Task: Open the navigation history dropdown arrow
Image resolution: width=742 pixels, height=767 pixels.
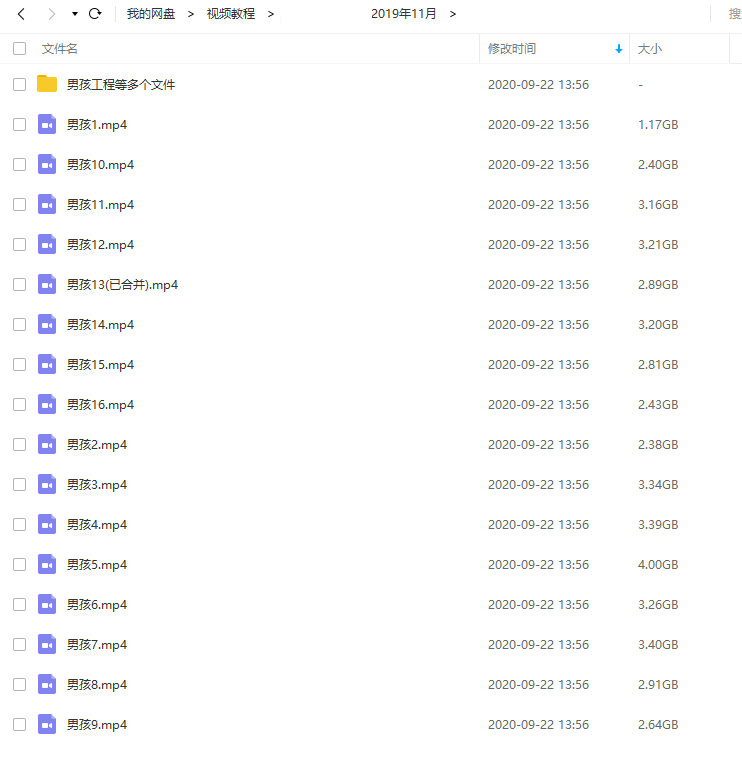Action: (x=74, y=14)
